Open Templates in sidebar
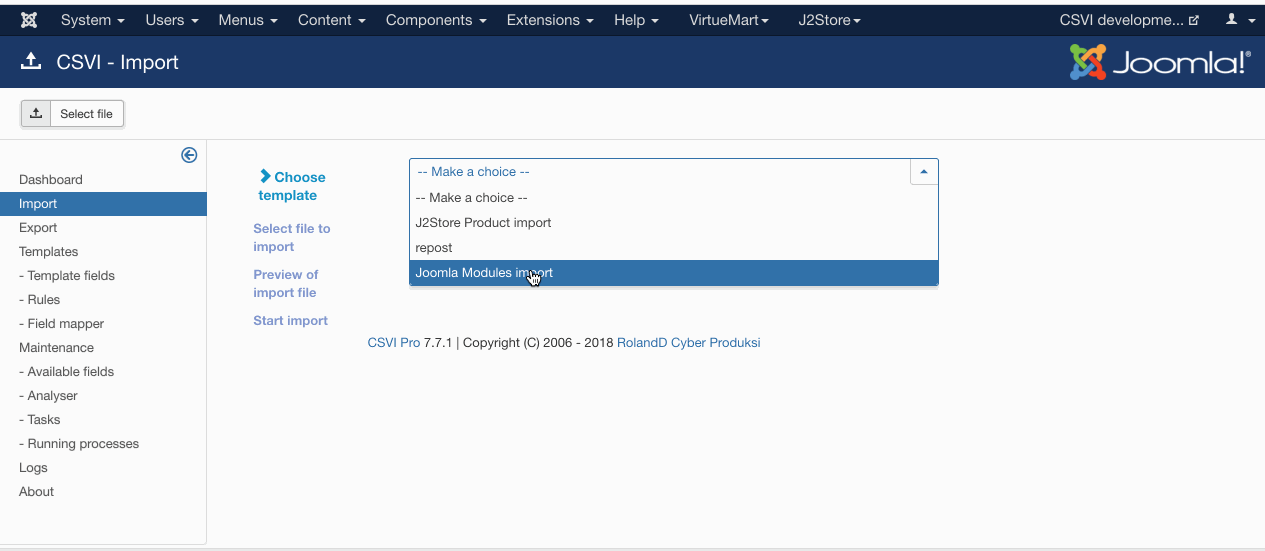Screen dimensions: 1265x551 [x=48, y=252]
